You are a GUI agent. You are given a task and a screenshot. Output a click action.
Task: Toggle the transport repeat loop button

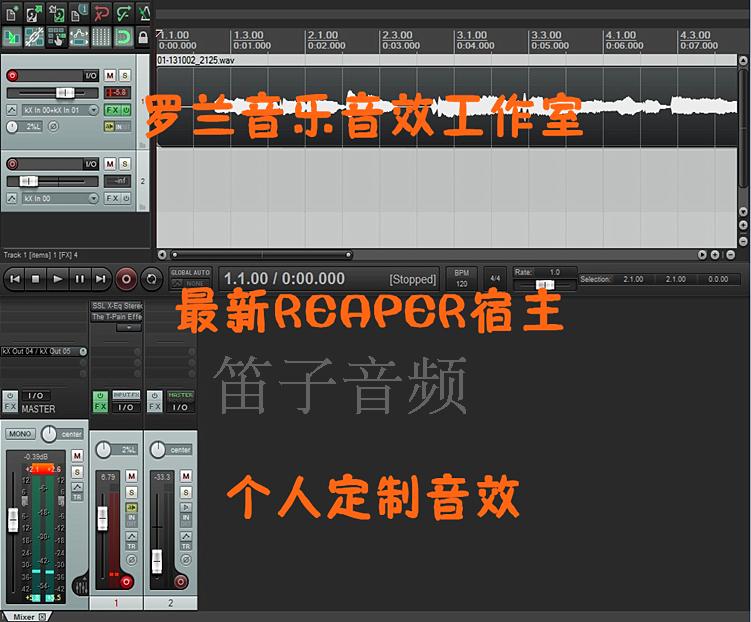[x=151, y=279]
